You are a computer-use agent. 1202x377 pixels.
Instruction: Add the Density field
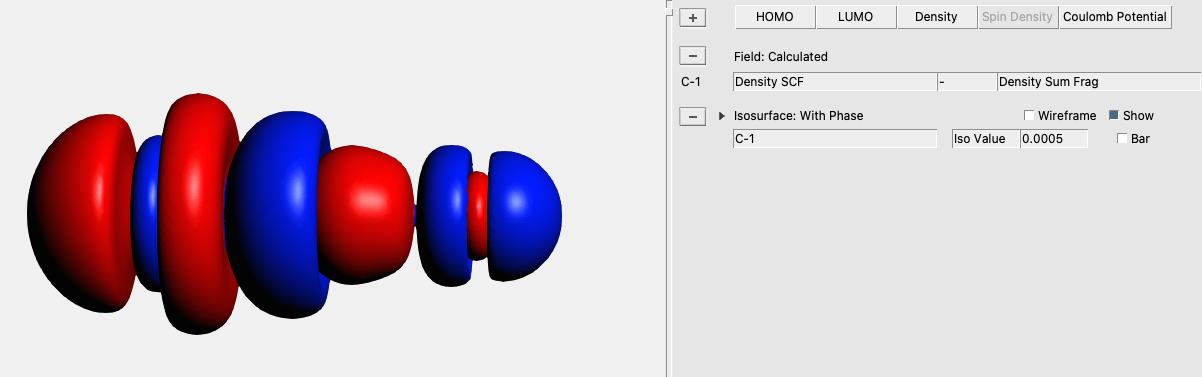(x=936, y=17)
